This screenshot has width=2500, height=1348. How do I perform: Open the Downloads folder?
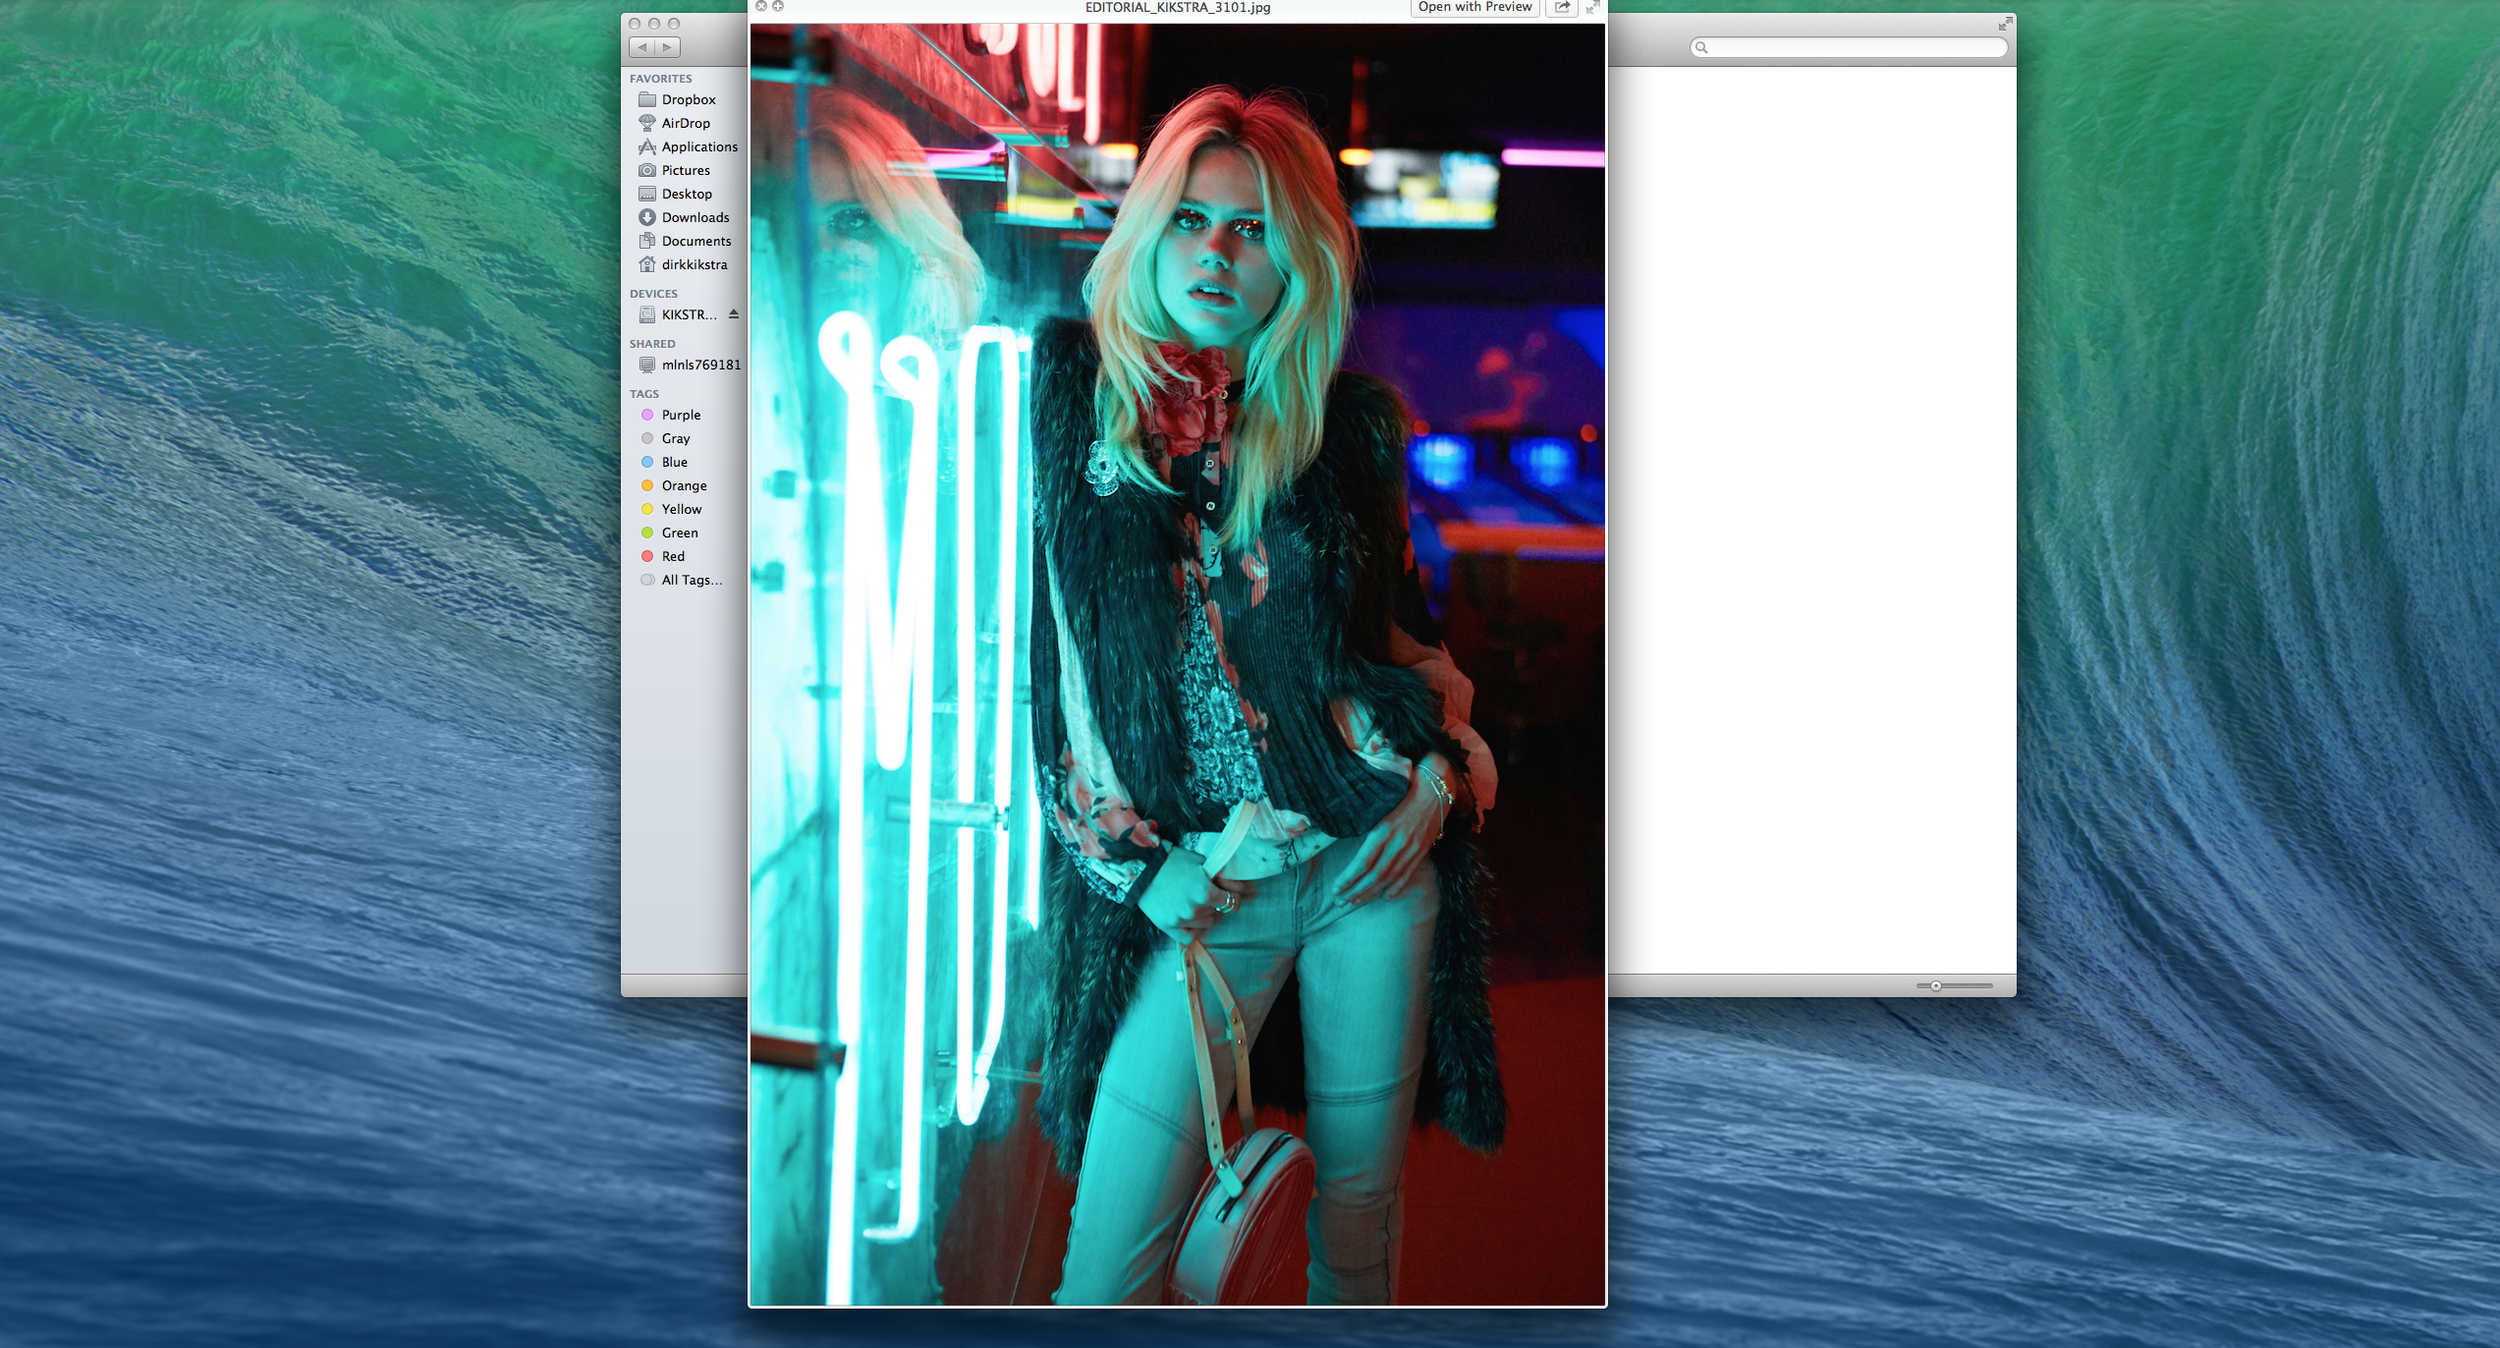[x=694, y=217]
